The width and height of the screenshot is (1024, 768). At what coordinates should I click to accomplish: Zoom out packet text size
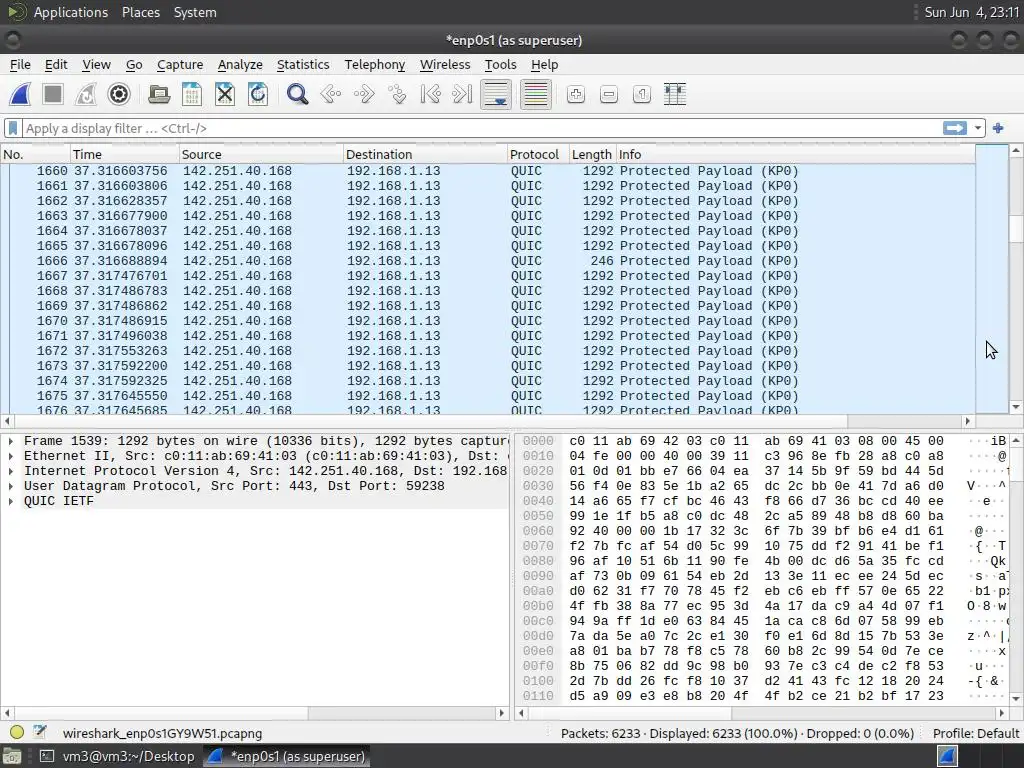click(609, 94)
